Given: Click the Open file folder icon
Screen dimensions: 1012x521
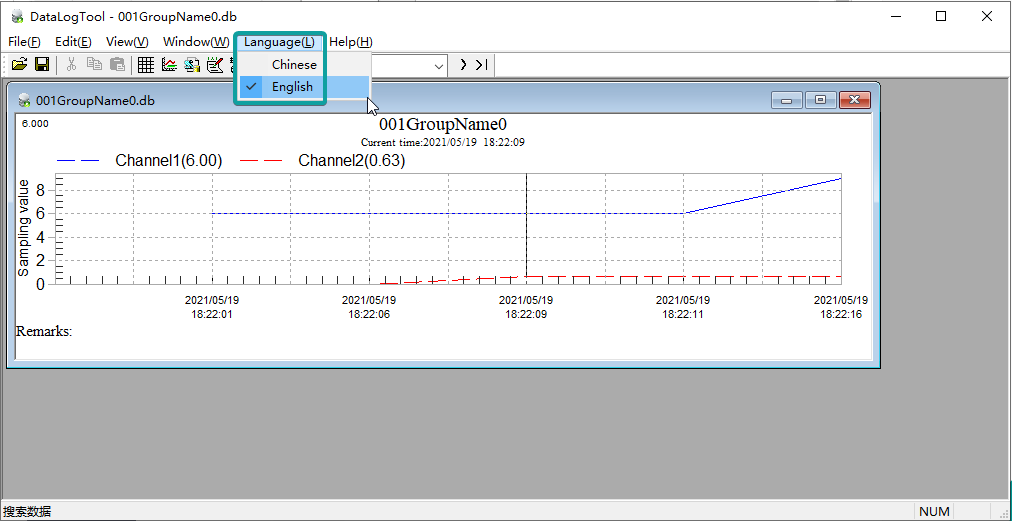Looking at the screenshot, I should (19, 65).
